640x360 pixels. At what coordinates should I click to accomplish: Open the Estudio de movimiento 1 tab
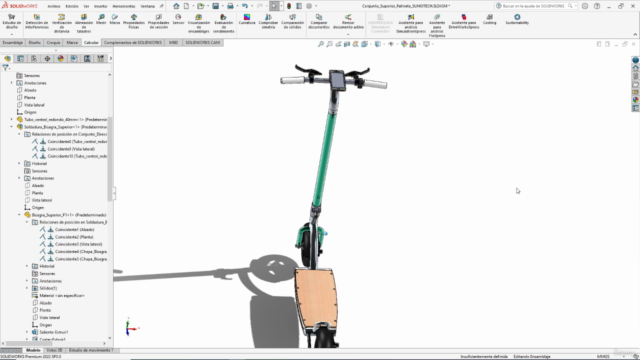(91, 350)
